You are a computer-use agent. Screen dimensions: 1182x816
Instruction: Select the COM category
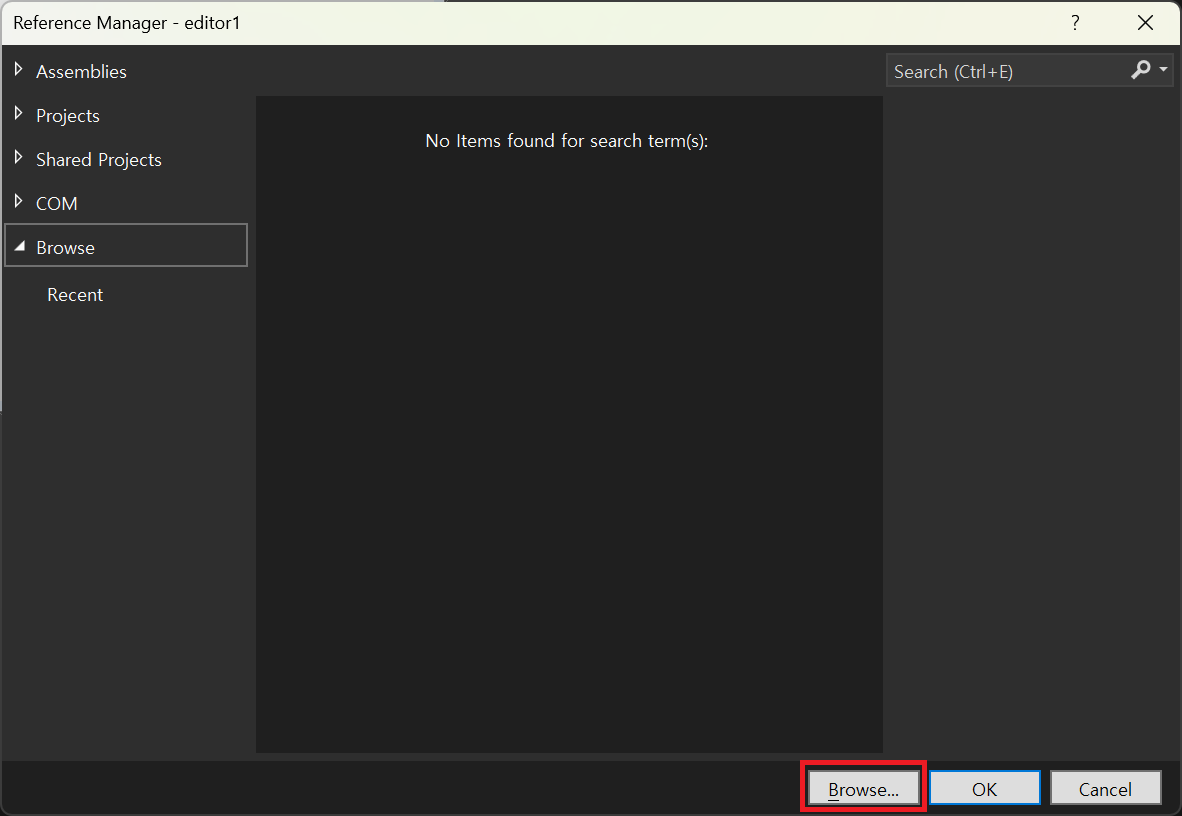click(x=57, y=204)
